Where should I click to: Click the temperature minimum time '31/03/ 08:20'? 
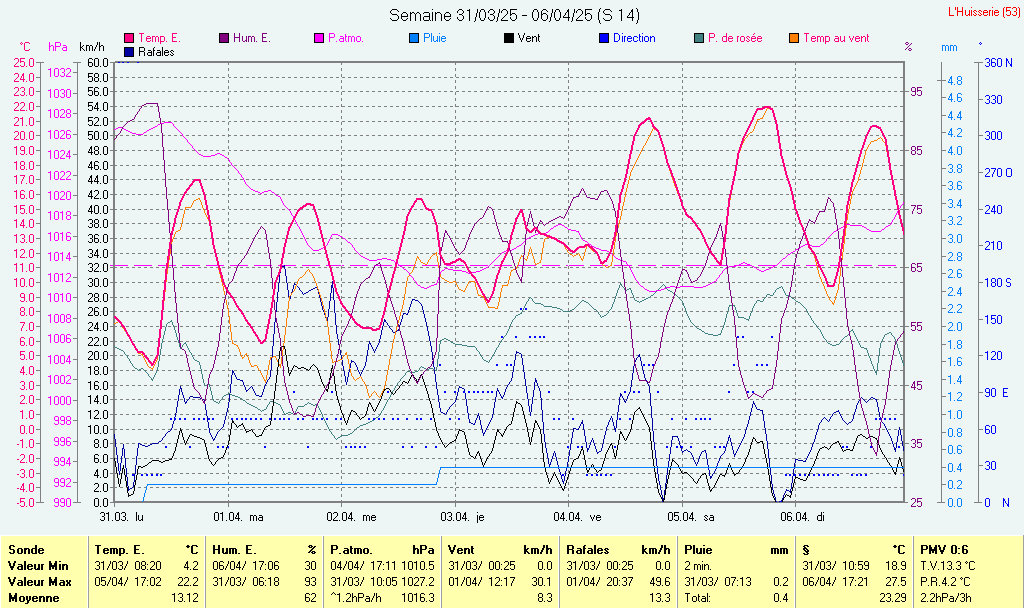click(128, 566)
